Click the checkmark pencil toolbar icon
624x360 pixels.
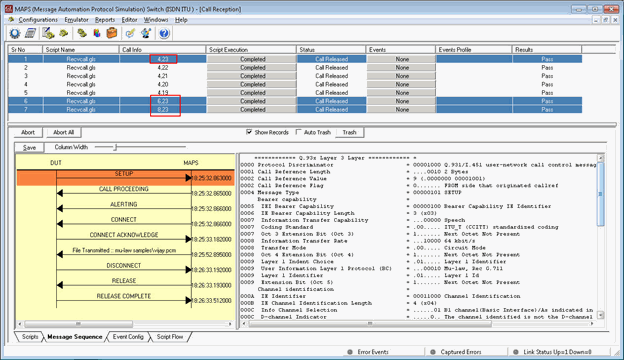point(130,33)
